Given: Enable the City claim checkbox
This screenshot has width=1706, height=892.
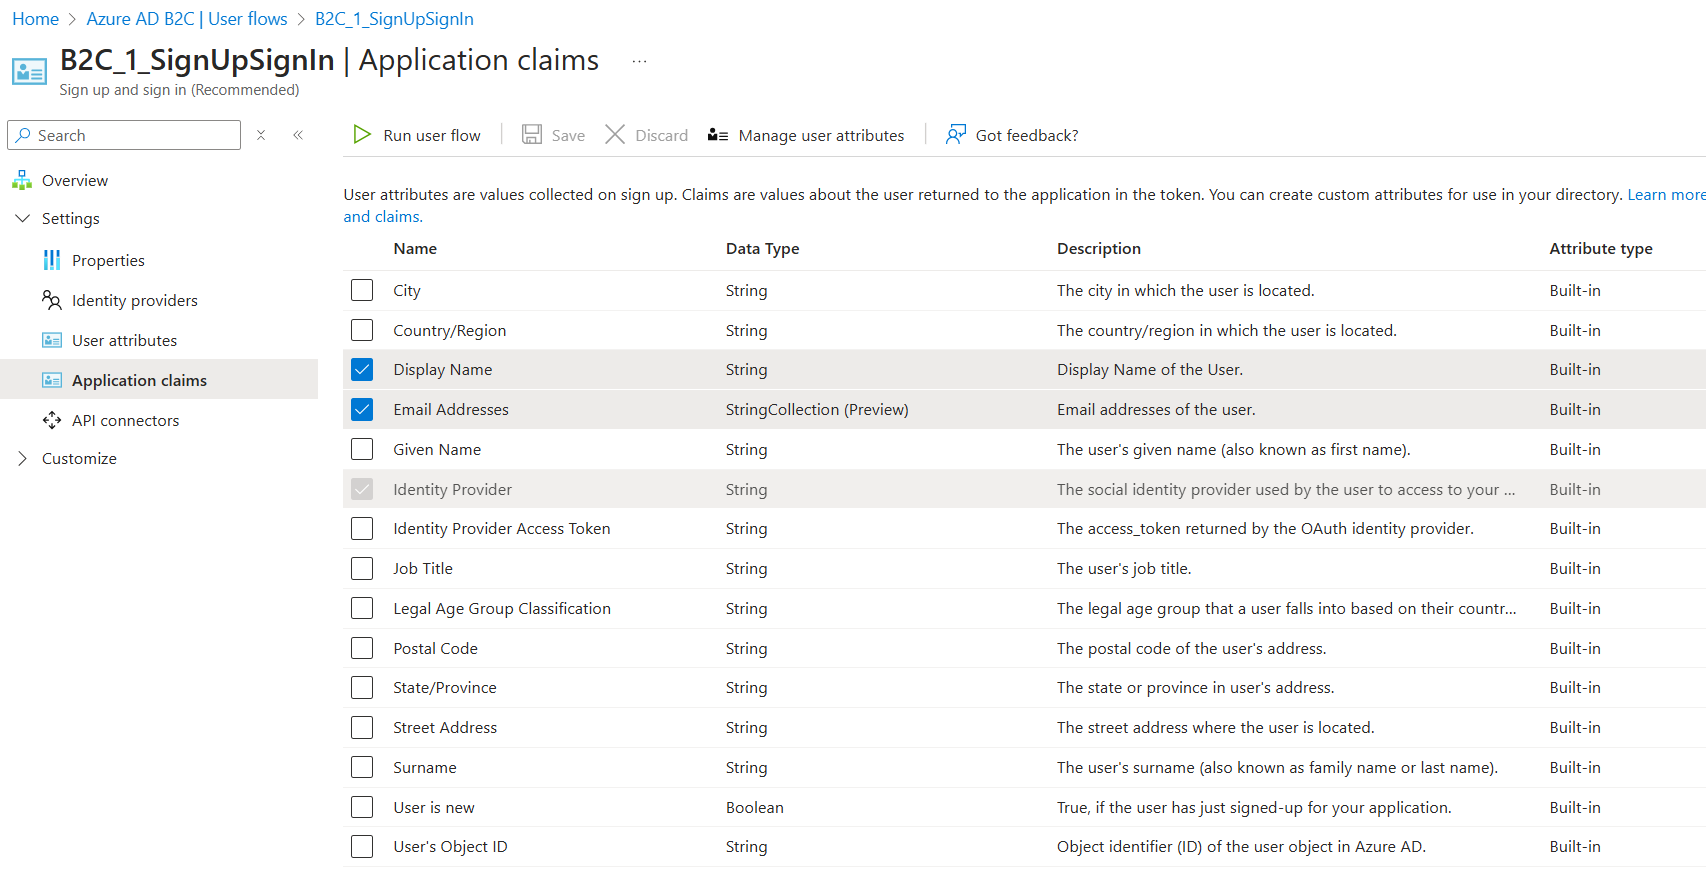Looking at the screenshot, I should point(362,291).
